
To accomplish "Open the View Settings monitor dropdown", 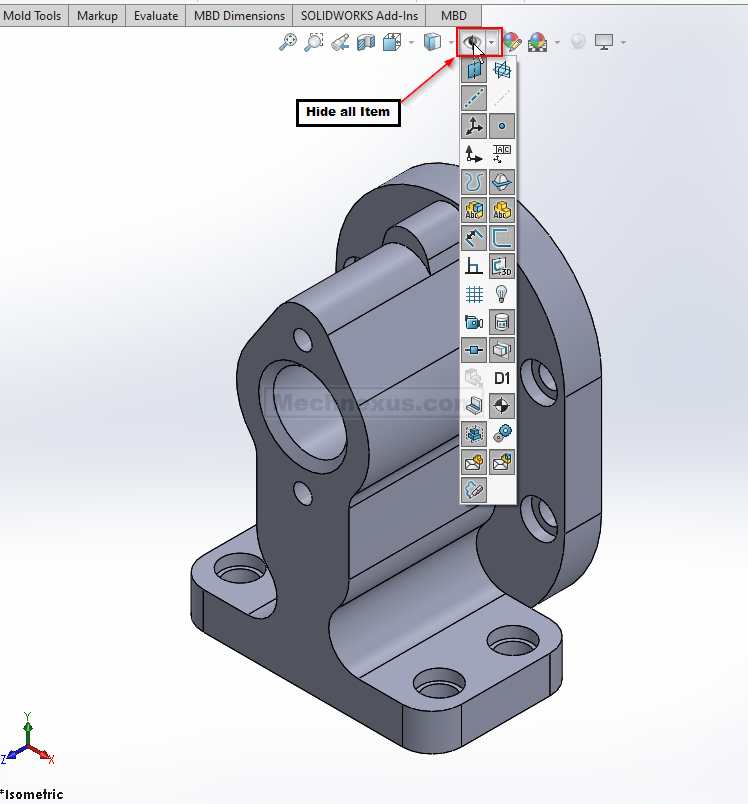I will (623, 42).
